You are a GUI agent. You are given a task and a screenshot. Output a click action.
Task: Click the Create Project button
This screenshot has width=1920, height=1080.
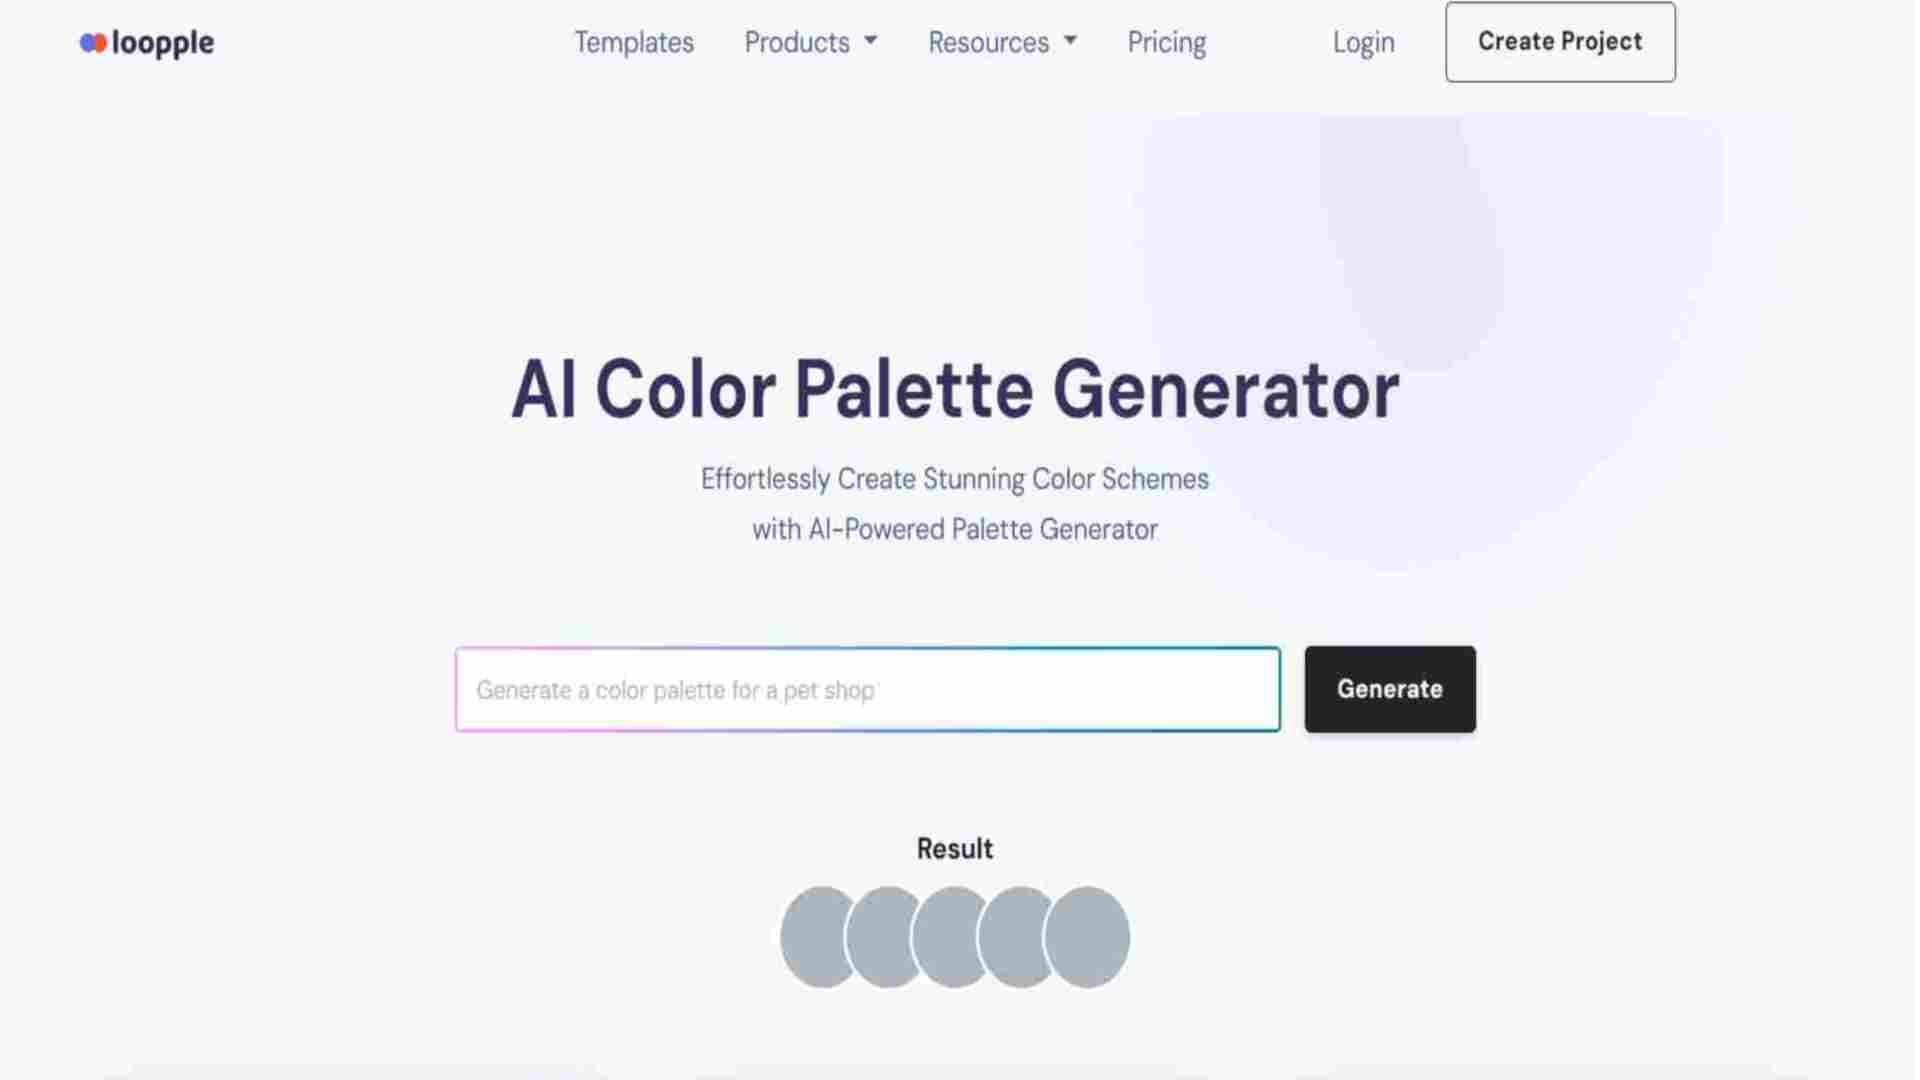(1560, 42)
